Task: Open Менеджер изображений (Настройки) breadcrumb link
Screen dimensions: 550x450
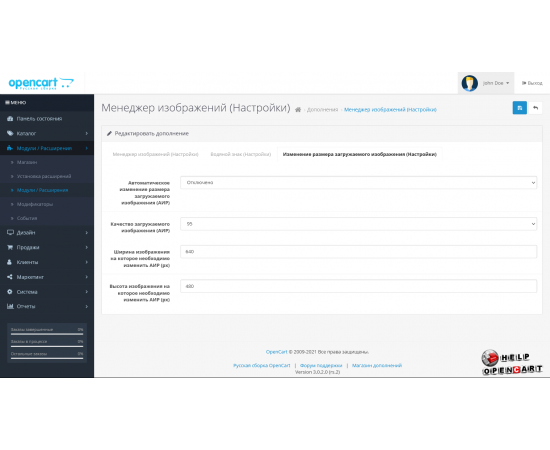Action: pyautogui.click(x=390, y=110)
